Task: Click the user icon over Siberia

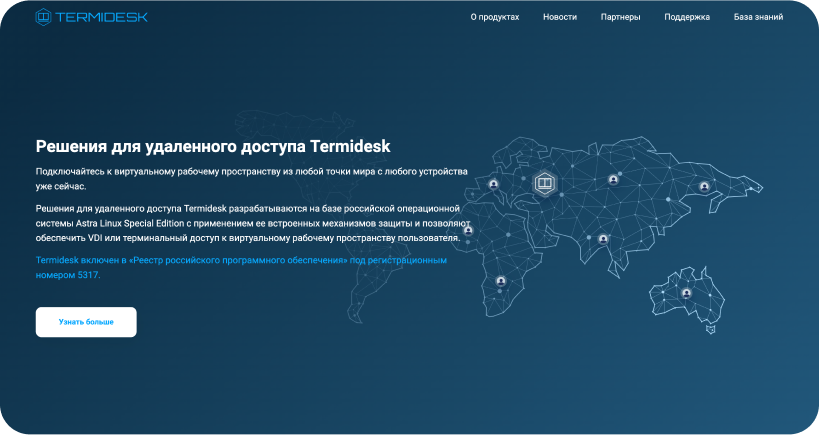Action: click(x=613, y=179)
